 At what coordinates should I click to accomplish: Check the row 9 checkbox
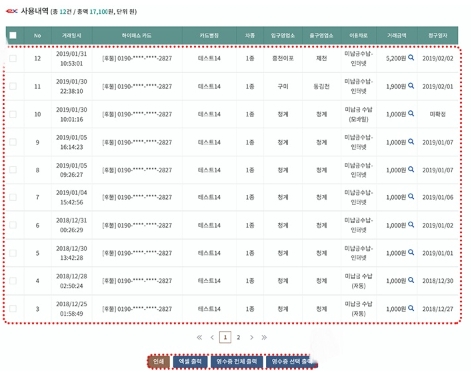coord(13,142)
